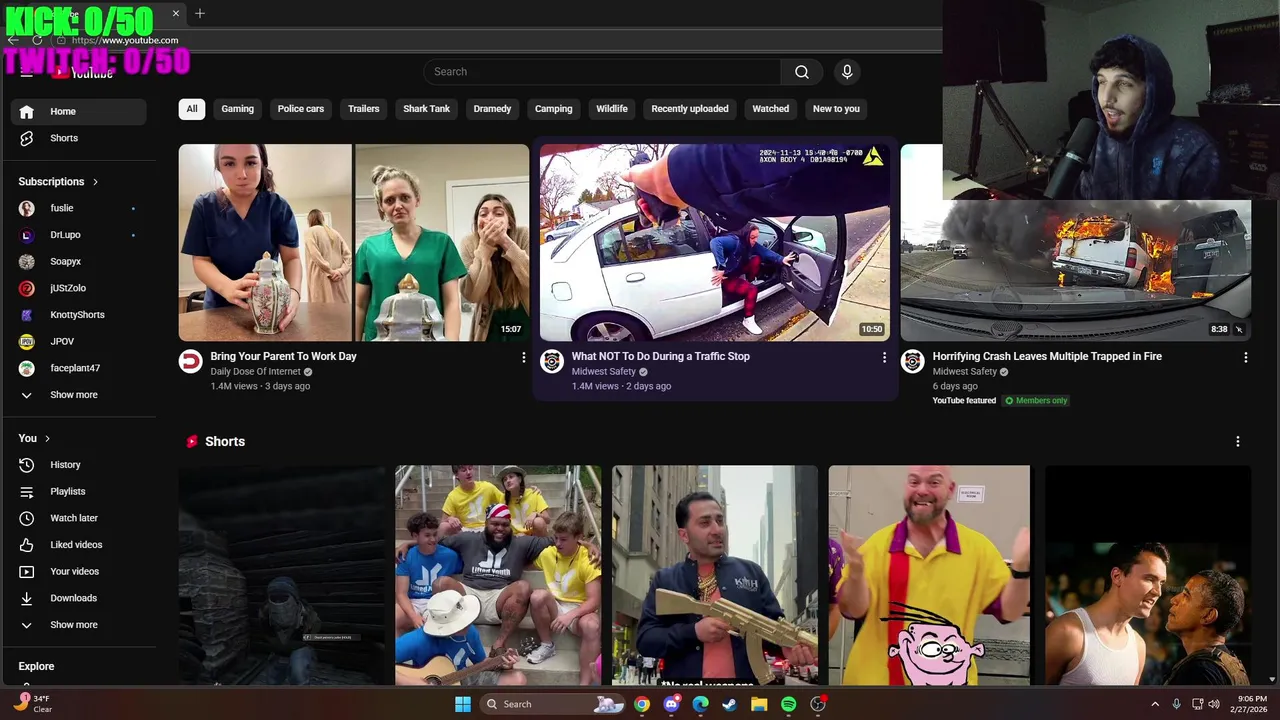Click the browser address bar URL
1280x720 pixels.
point(125,40)
